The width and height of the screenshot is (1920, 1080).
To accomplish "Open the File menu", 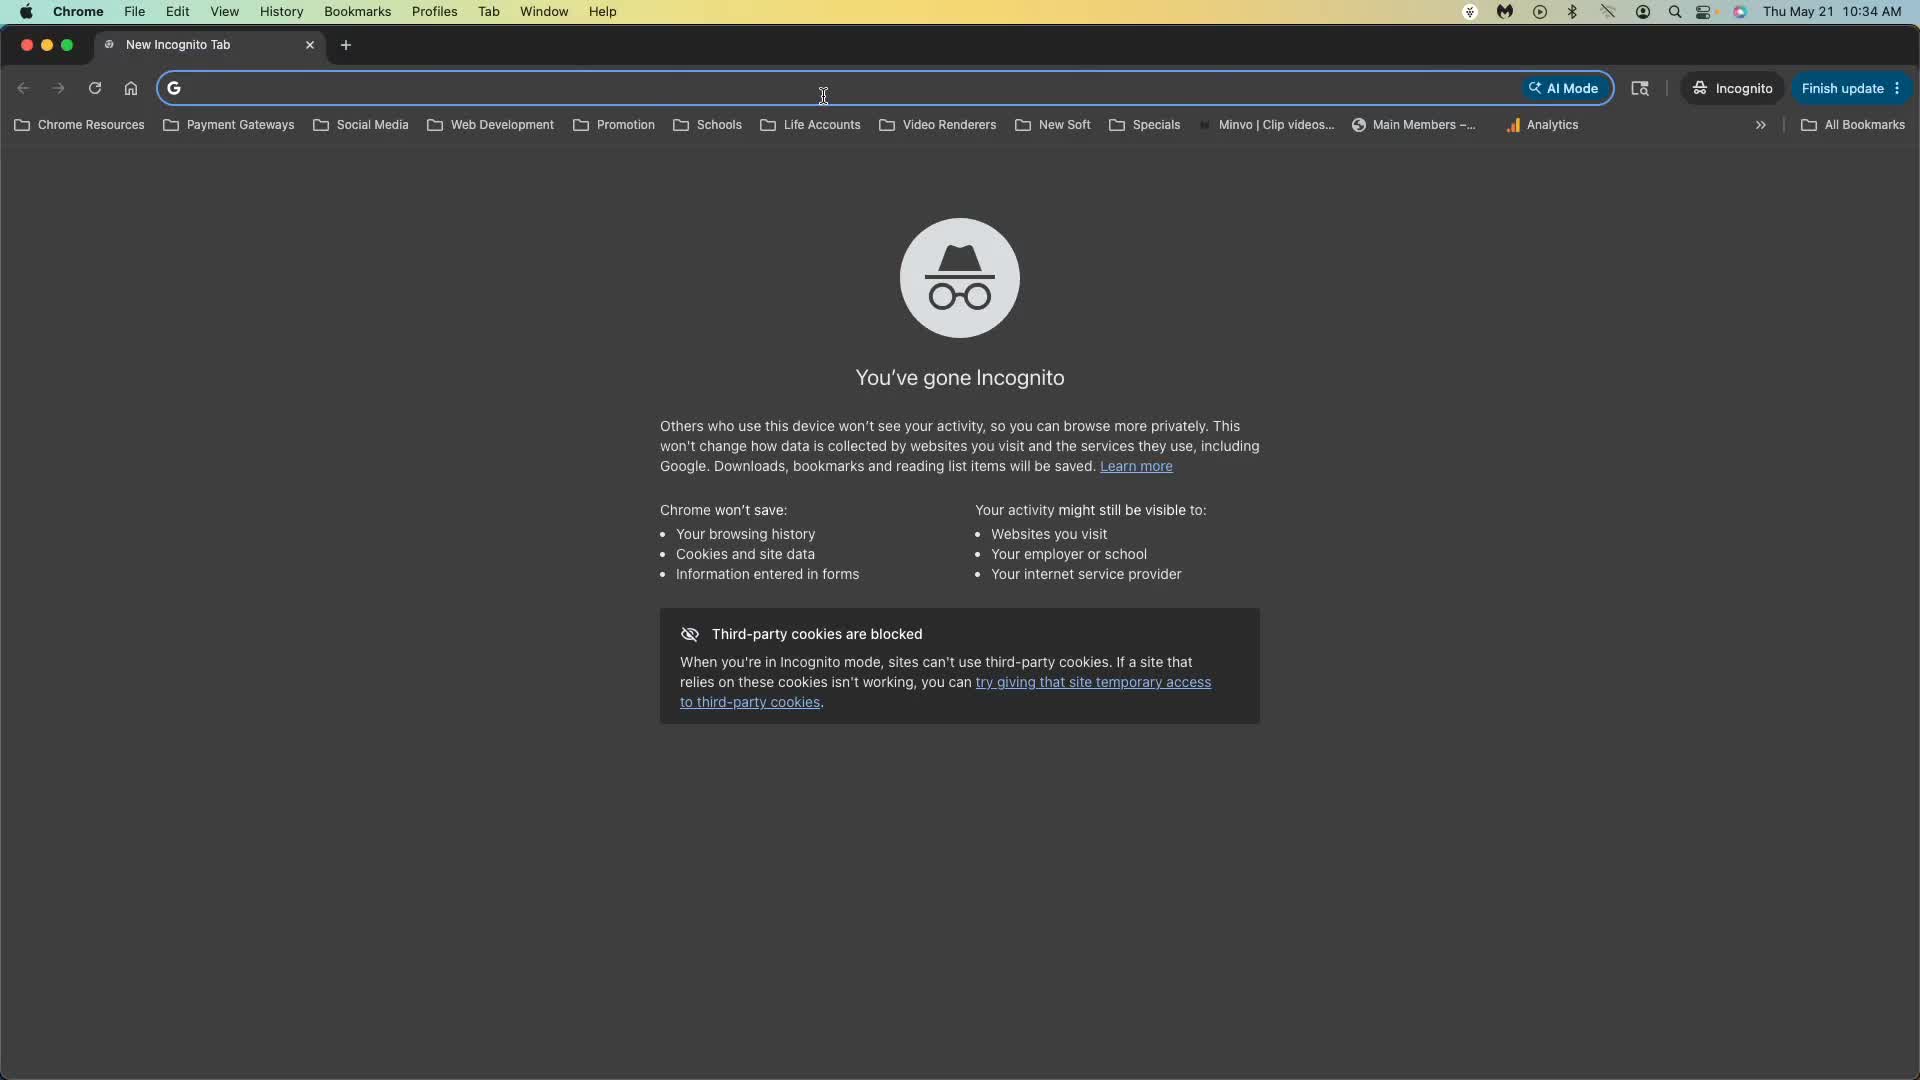I will click(x=135, y=12).
